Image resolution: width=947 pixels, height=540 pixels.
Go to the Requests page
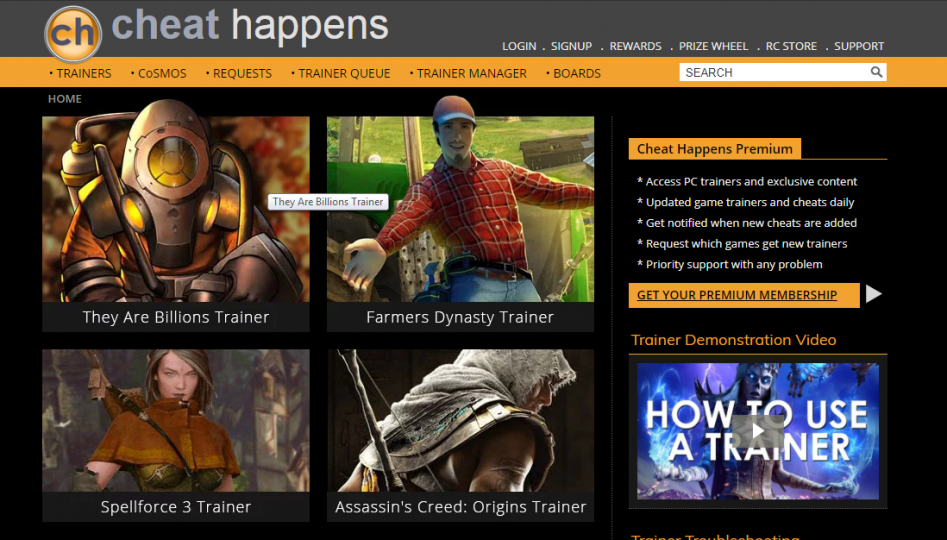[242, 73]
